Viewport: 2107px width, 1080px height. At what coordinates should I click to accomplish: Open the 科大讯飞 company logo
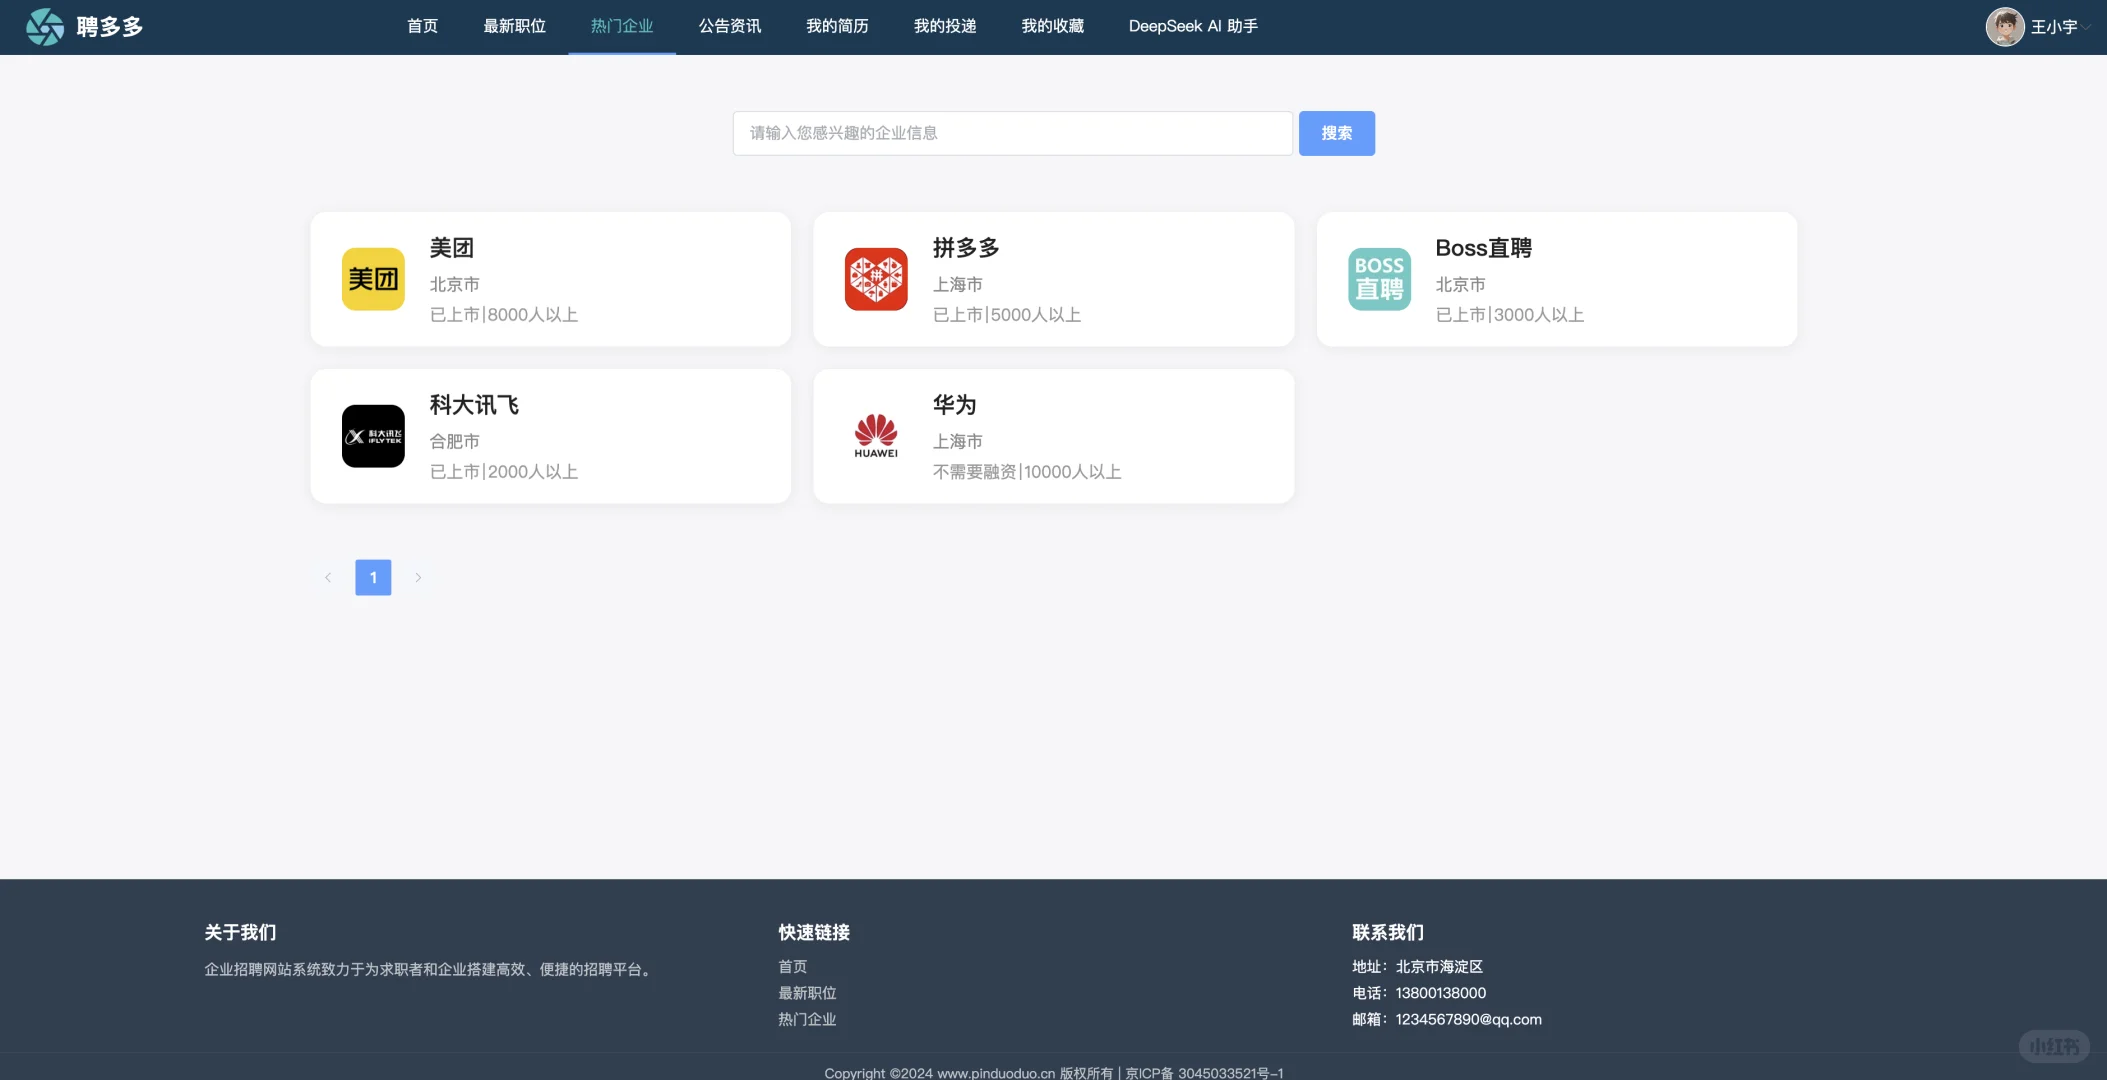[x=373, y=436]
